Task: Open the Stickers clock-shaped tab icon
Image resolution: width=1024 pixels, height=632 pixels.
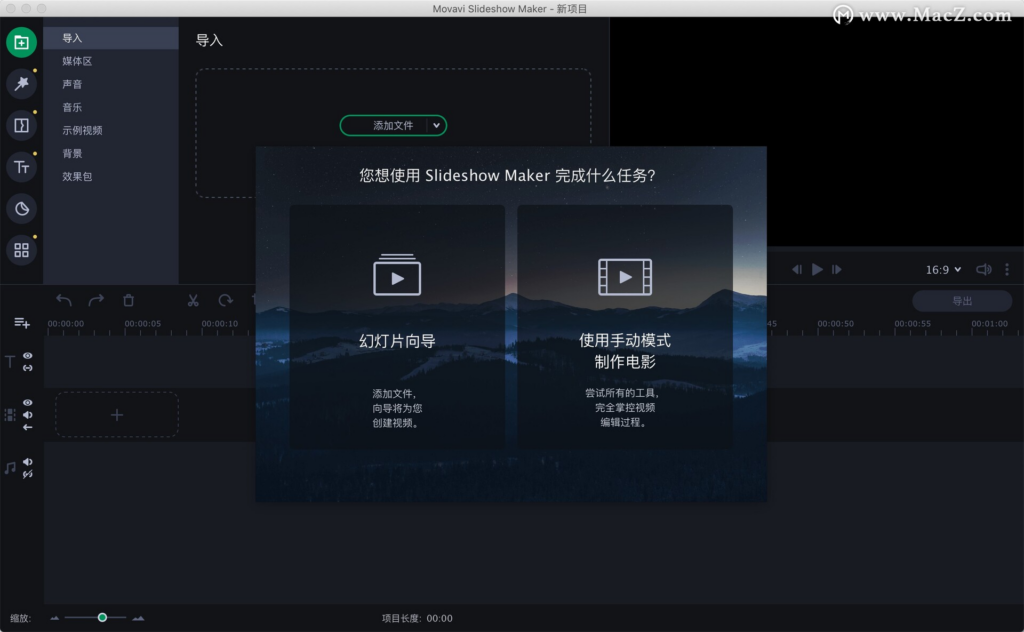Action: (22, 209)
